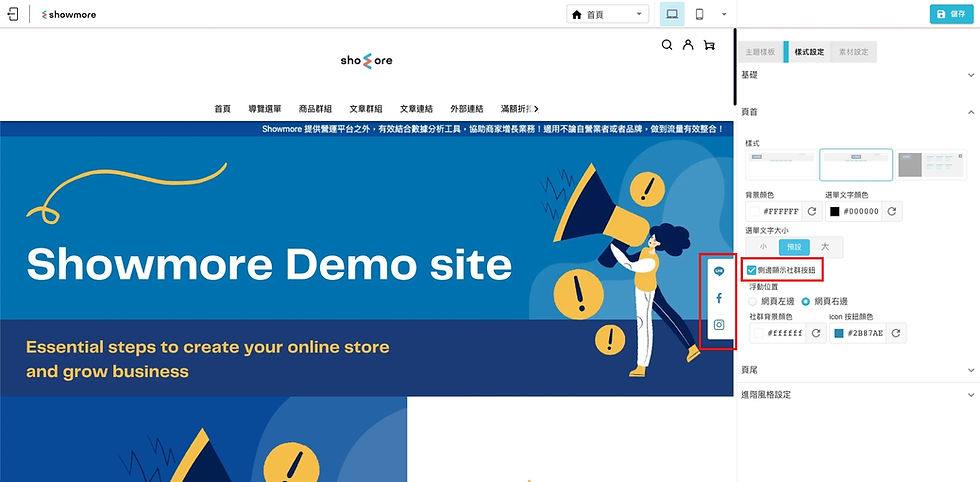Click the Showmore announcement bar text
This screenshot has width=980, height=482.
[x=493, y=129]
